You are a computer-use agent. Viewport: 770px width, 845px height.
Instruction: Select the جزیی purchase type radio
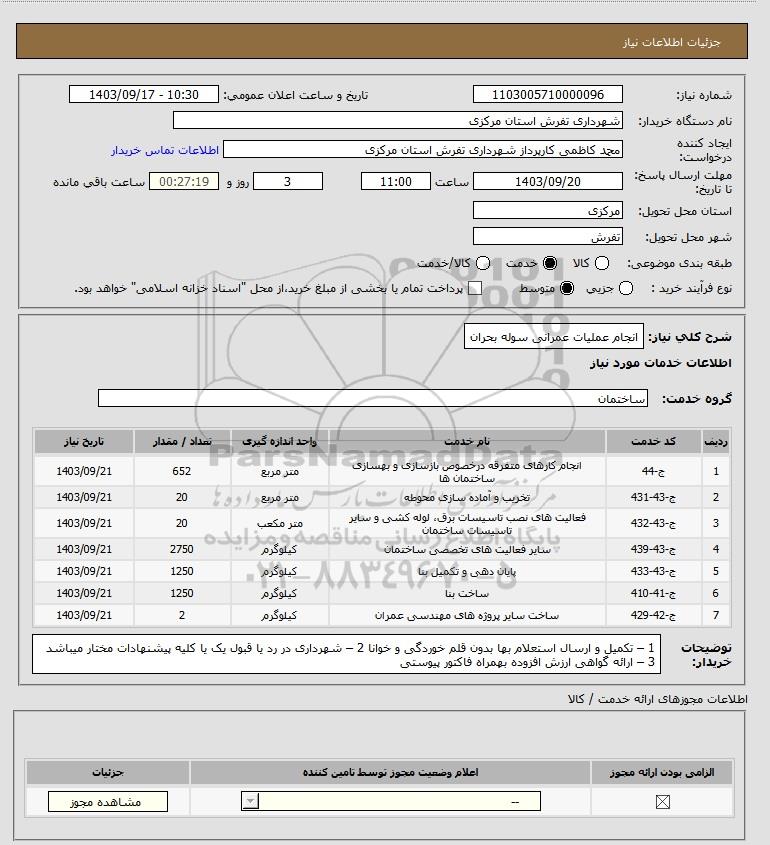coord(626,288)
